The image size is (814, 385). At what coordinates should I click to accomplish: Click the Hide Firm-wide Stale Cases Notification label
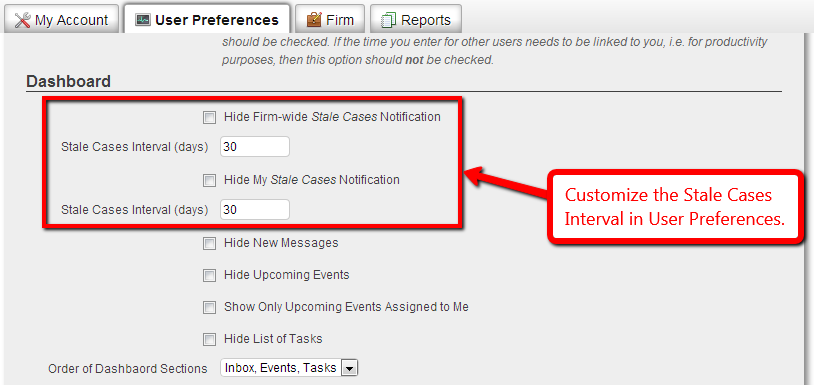click(332, 117)
